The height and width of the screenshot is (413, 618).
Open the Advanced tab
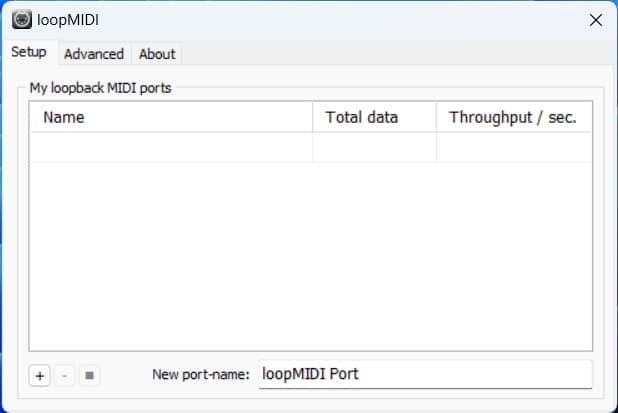coord(94,54)
